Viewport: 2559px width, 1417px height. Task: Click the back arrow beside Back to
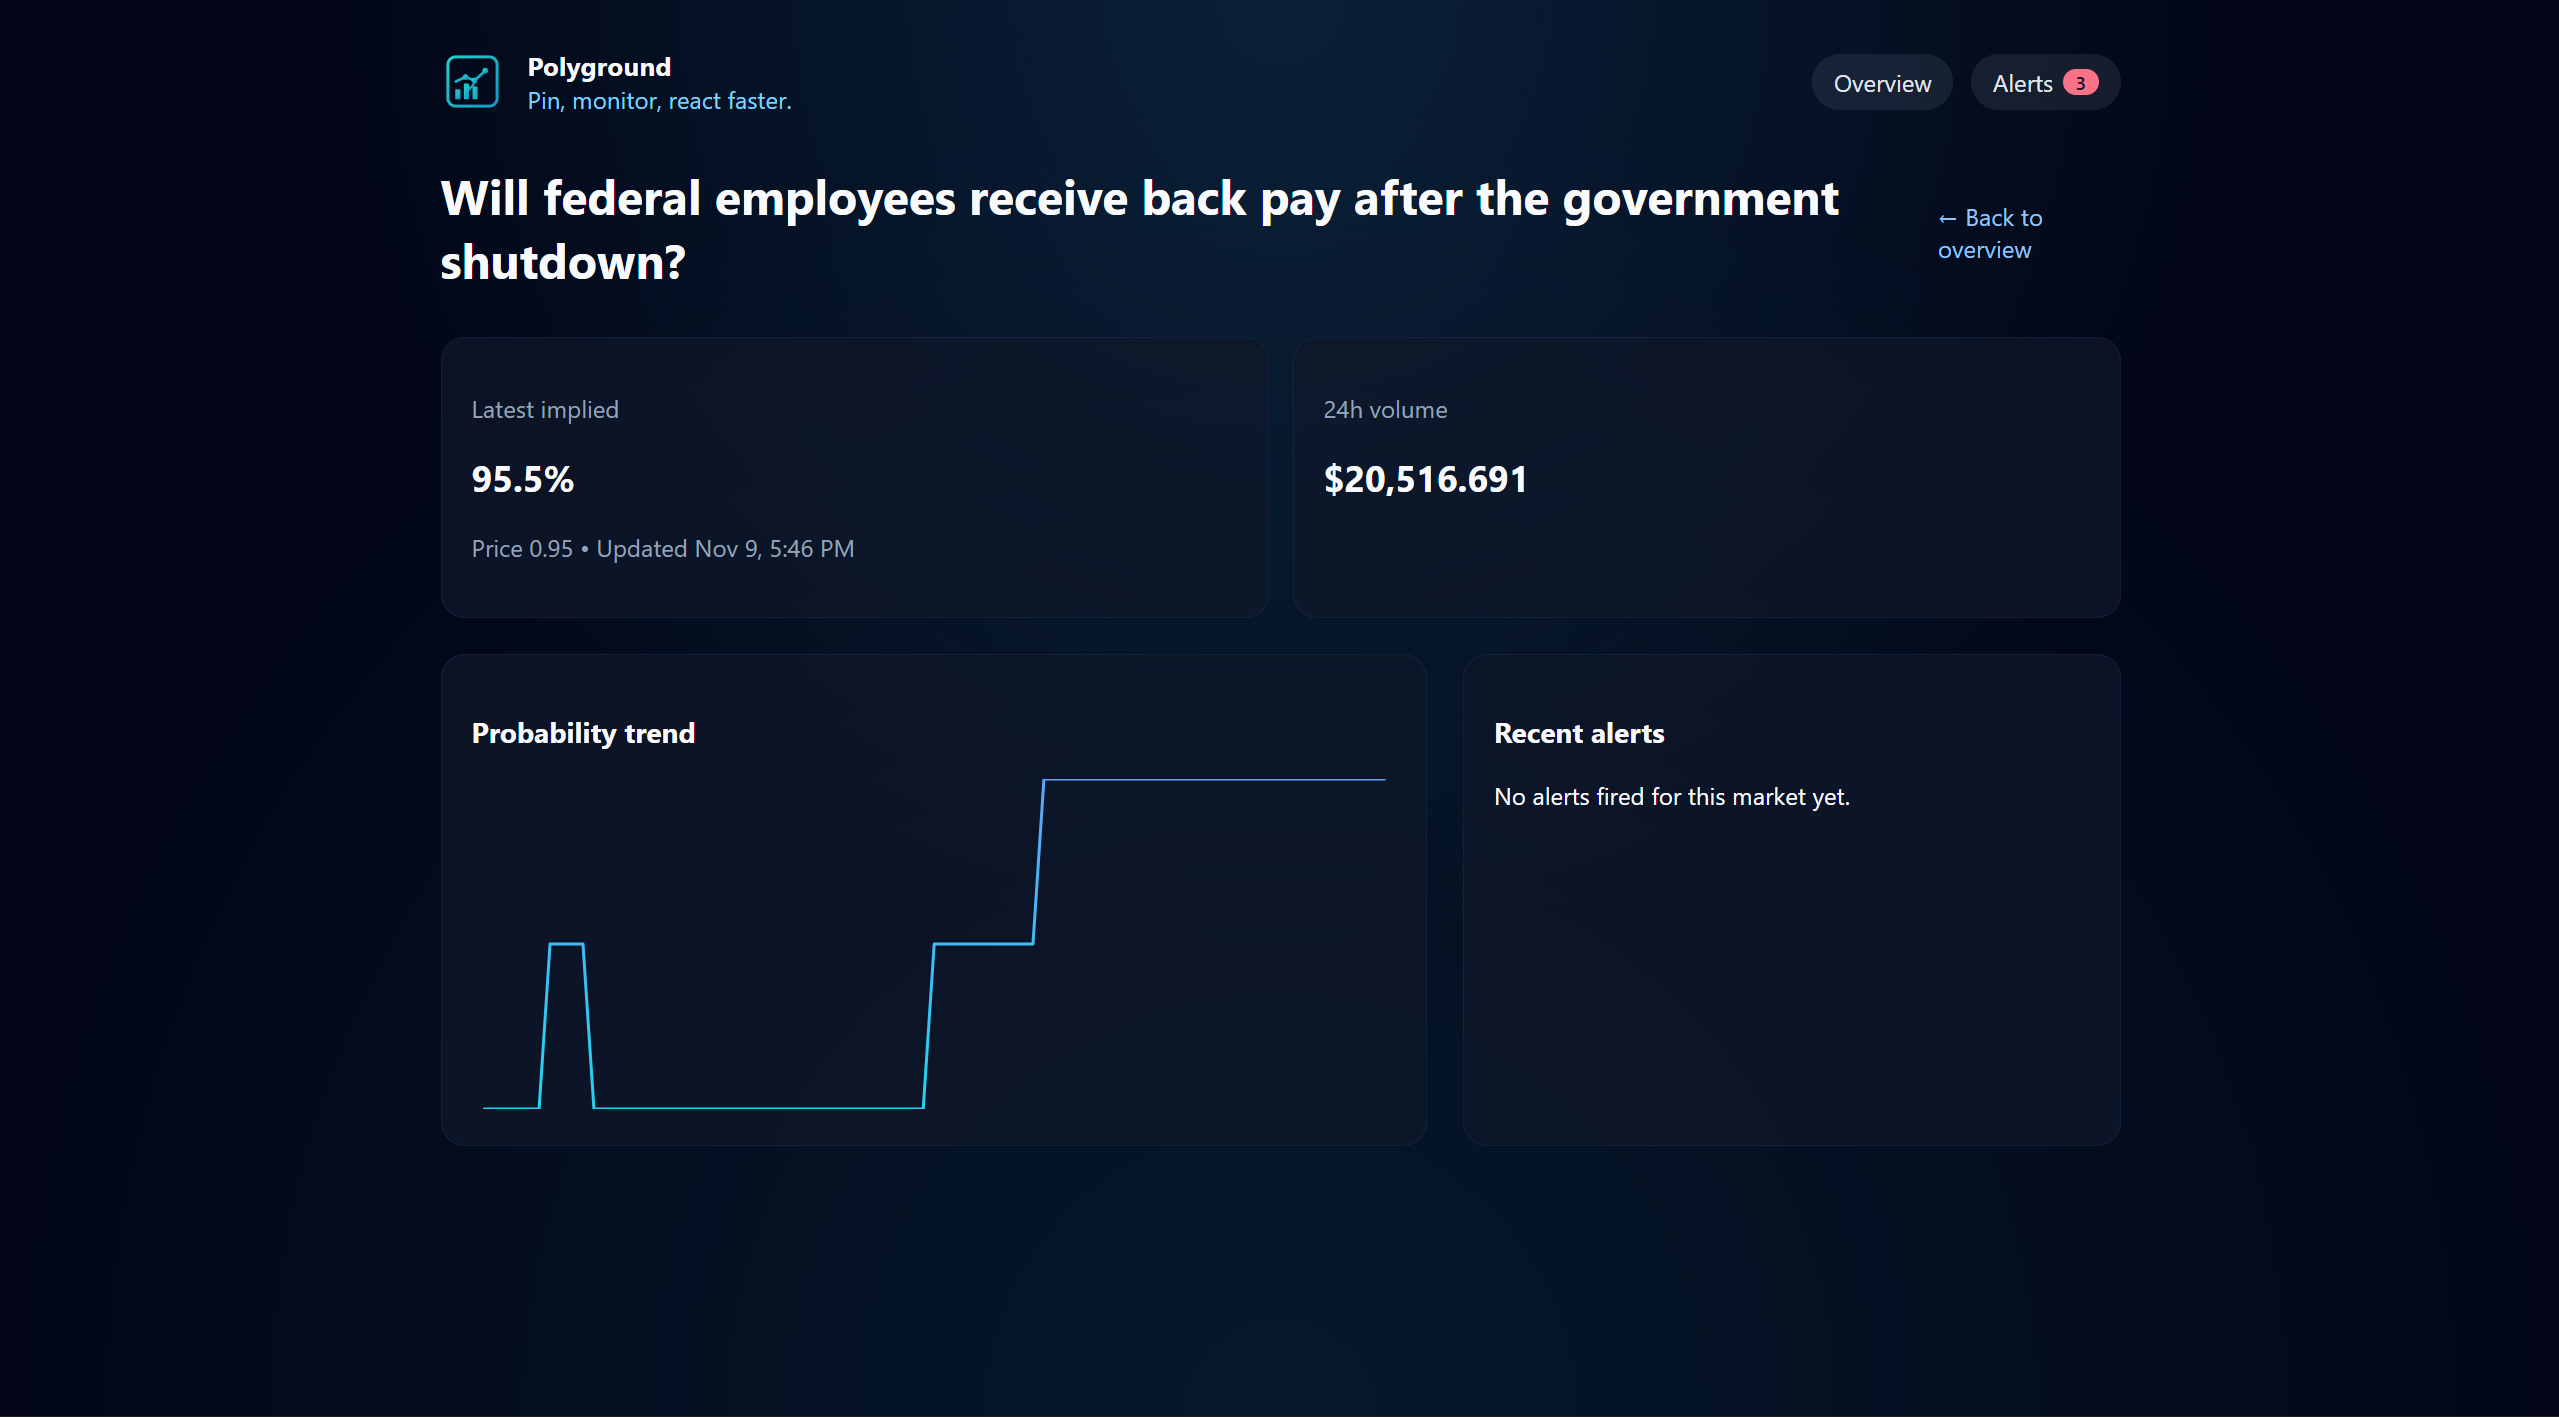point(1947,219)
